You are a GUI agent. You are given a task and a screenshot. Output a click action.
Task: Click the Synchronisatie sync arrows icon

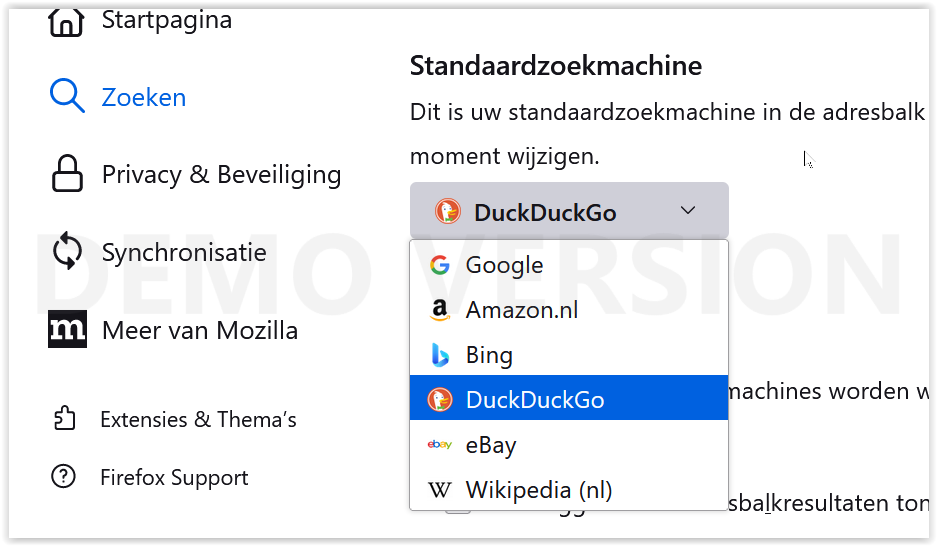[x=67, y=251]
